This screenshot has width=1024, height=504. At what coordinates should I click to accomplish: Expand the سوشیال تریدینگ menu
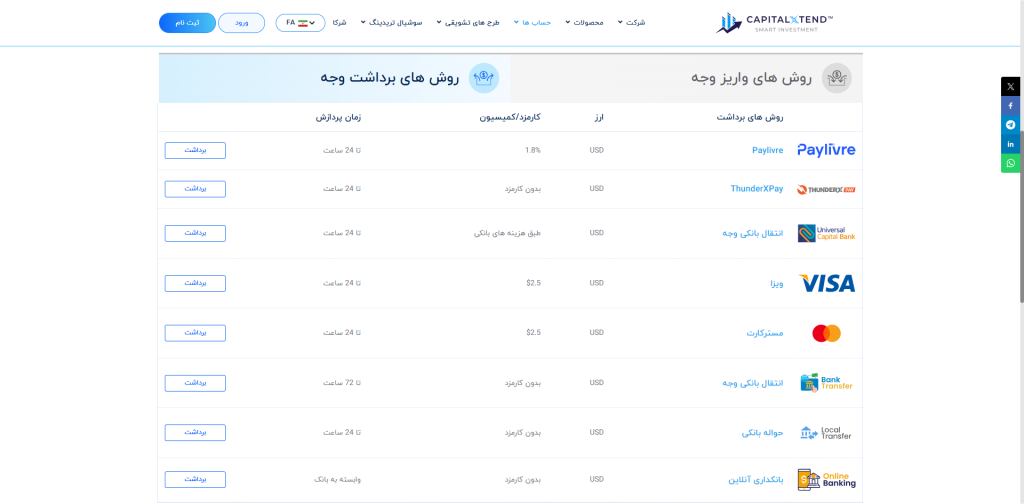[391, 23]
